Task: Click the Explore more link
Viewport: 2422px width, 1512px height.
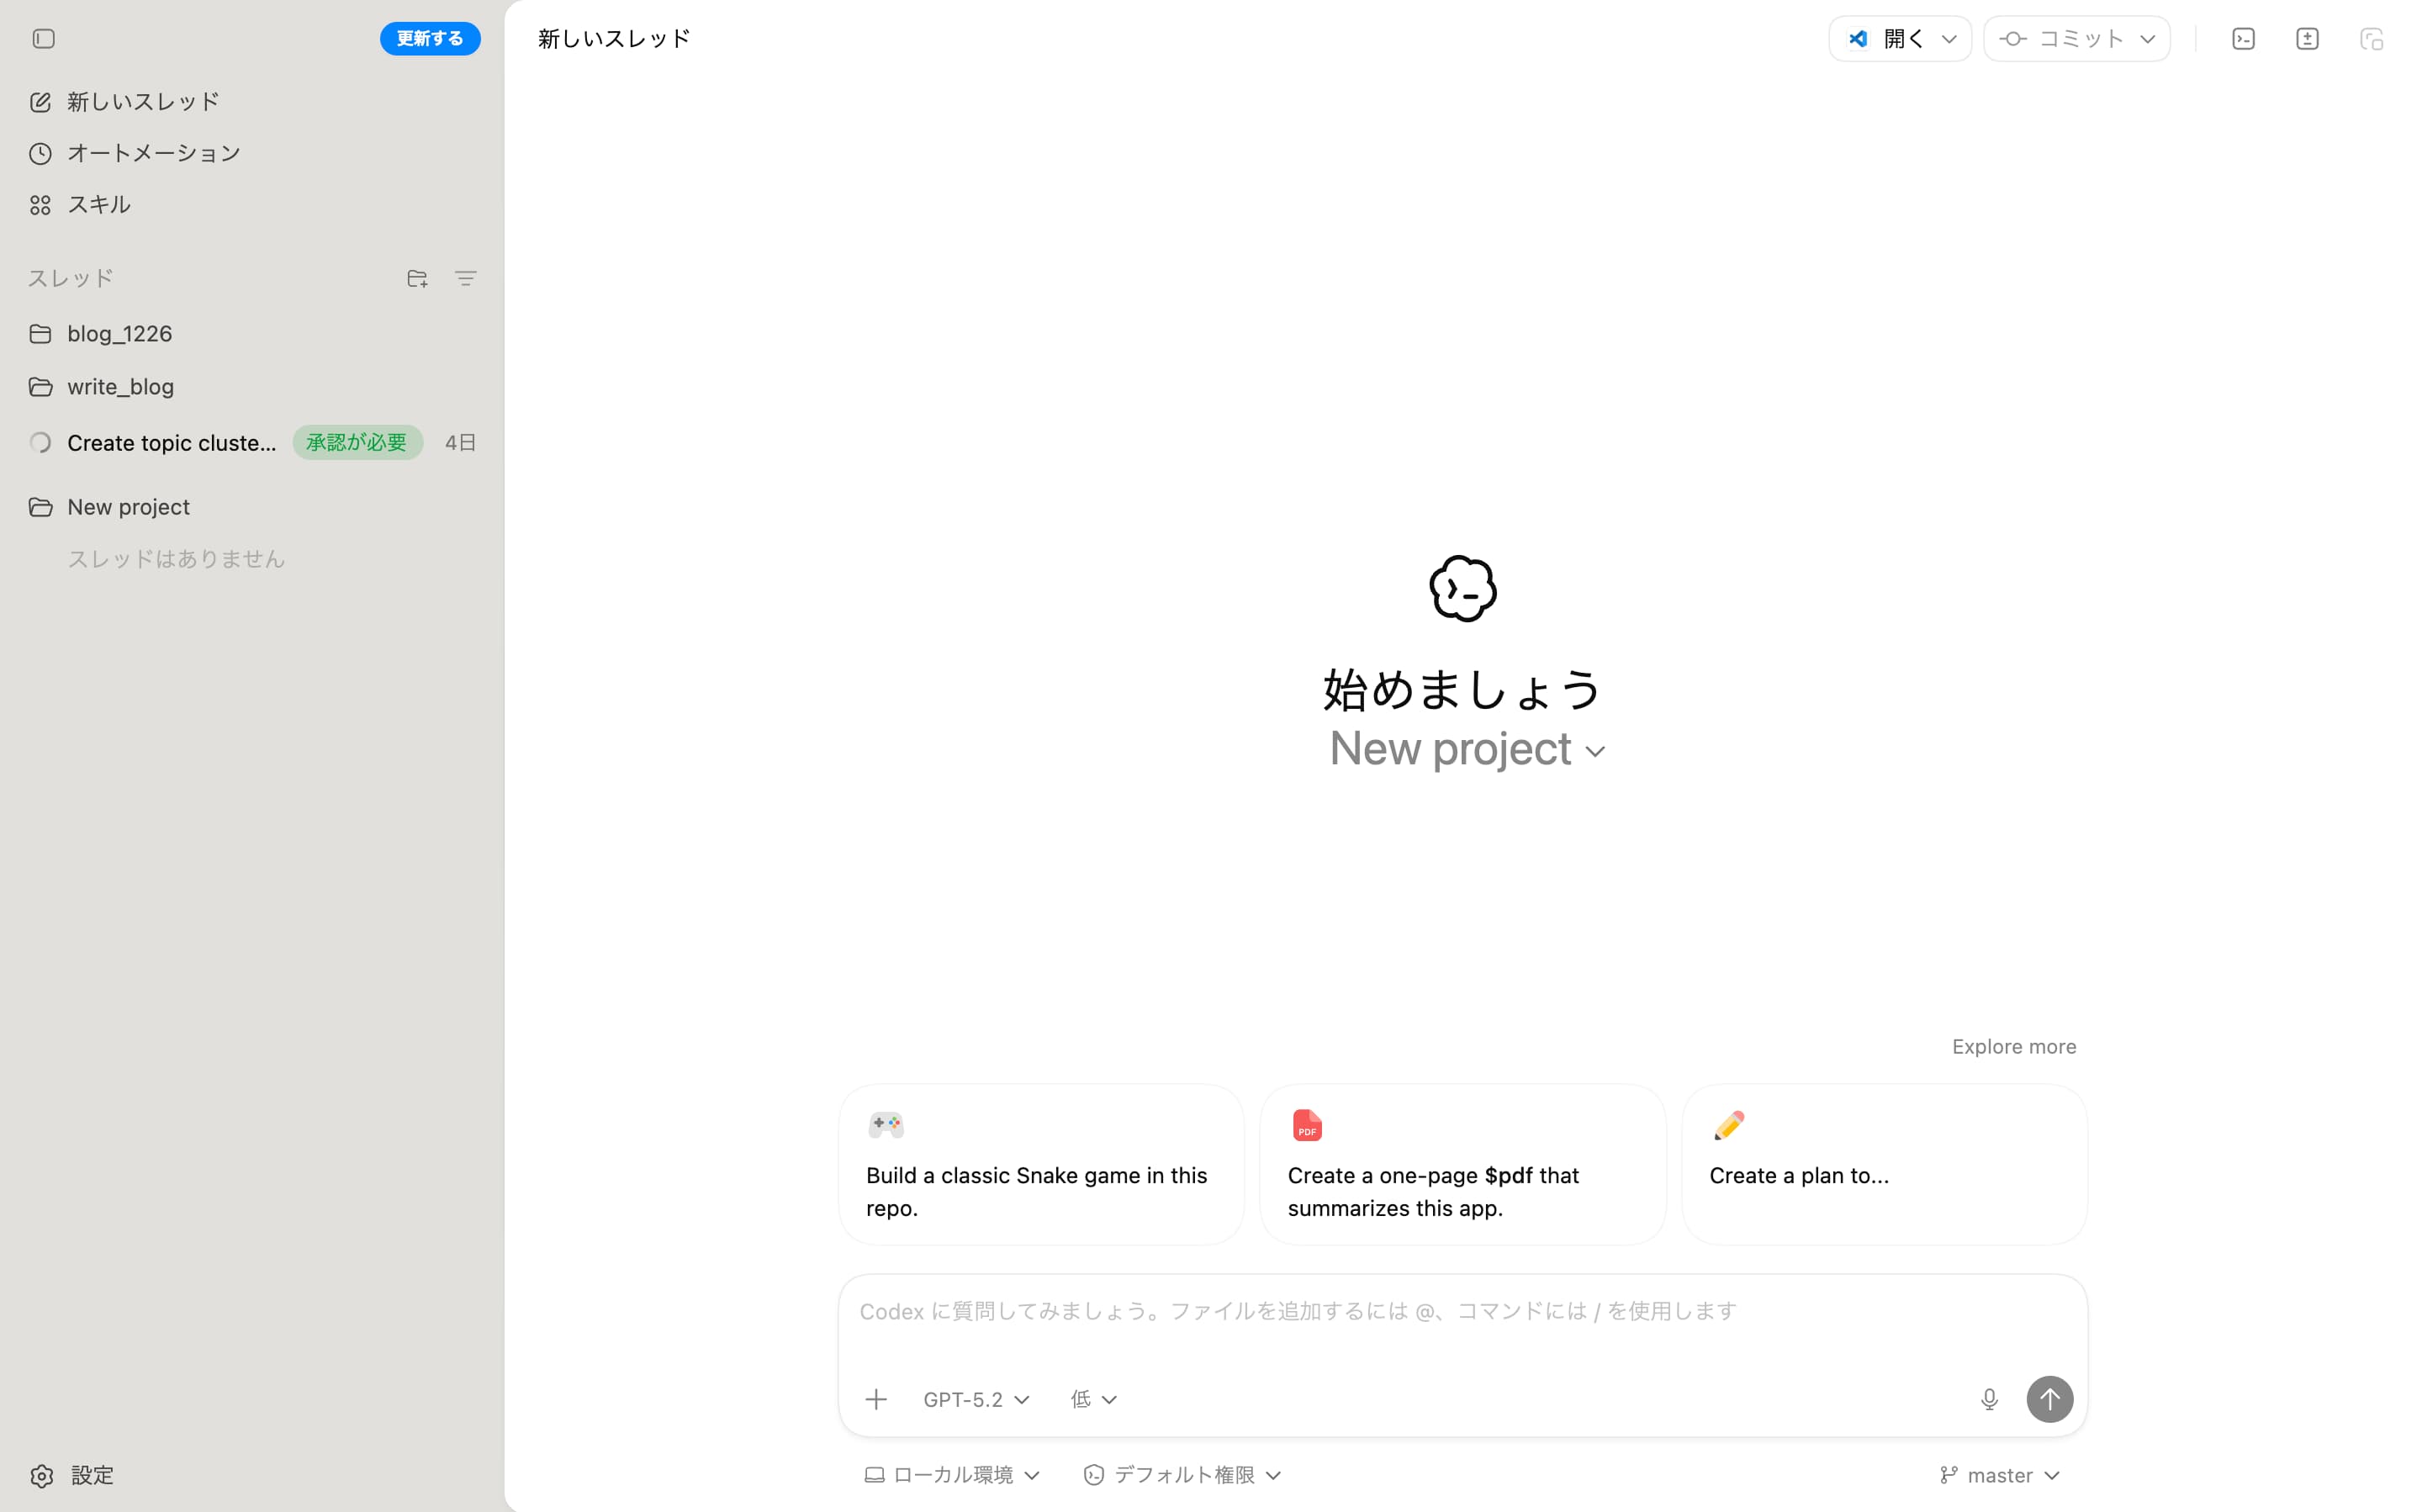Action: (x=2013, y=1046)
